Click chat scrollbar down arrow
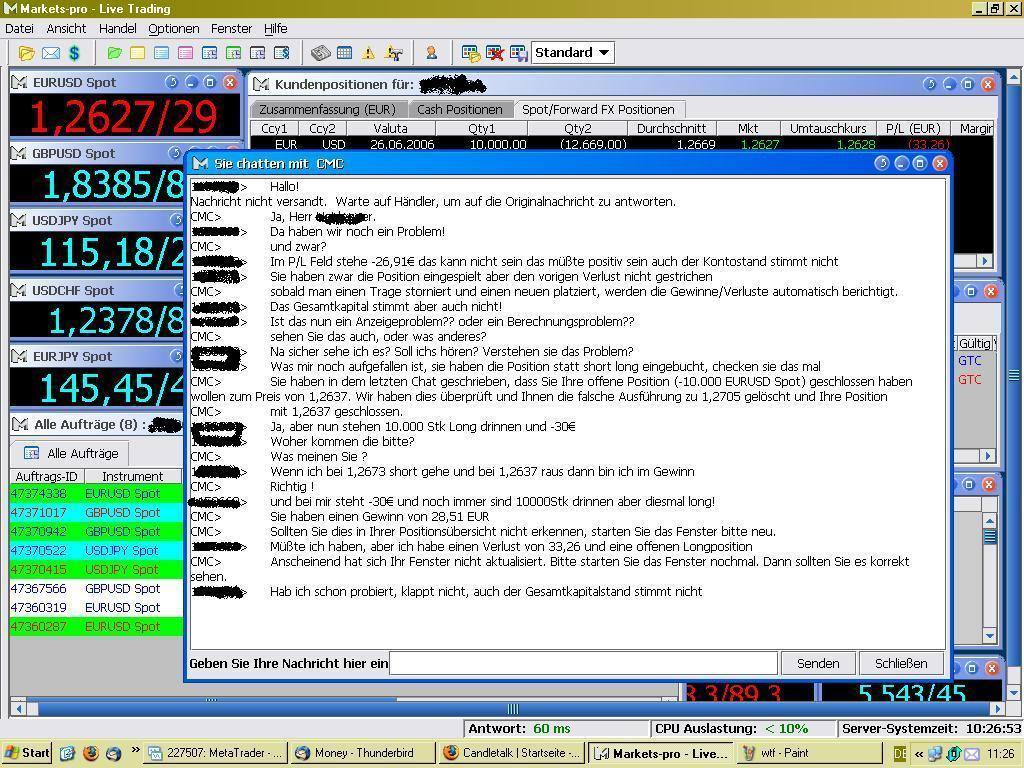 click(x=990, y=635)
